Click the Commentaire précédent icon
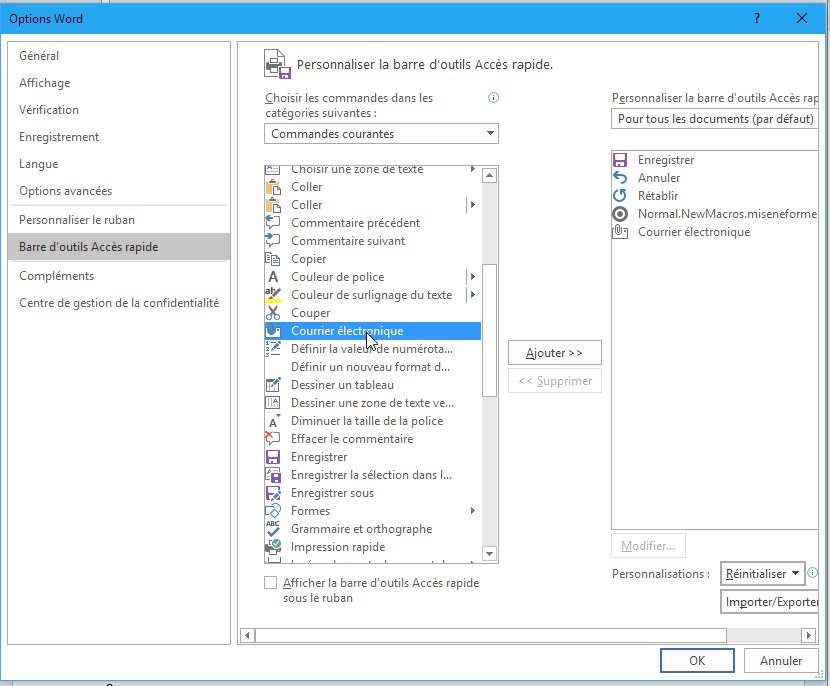 273,223
